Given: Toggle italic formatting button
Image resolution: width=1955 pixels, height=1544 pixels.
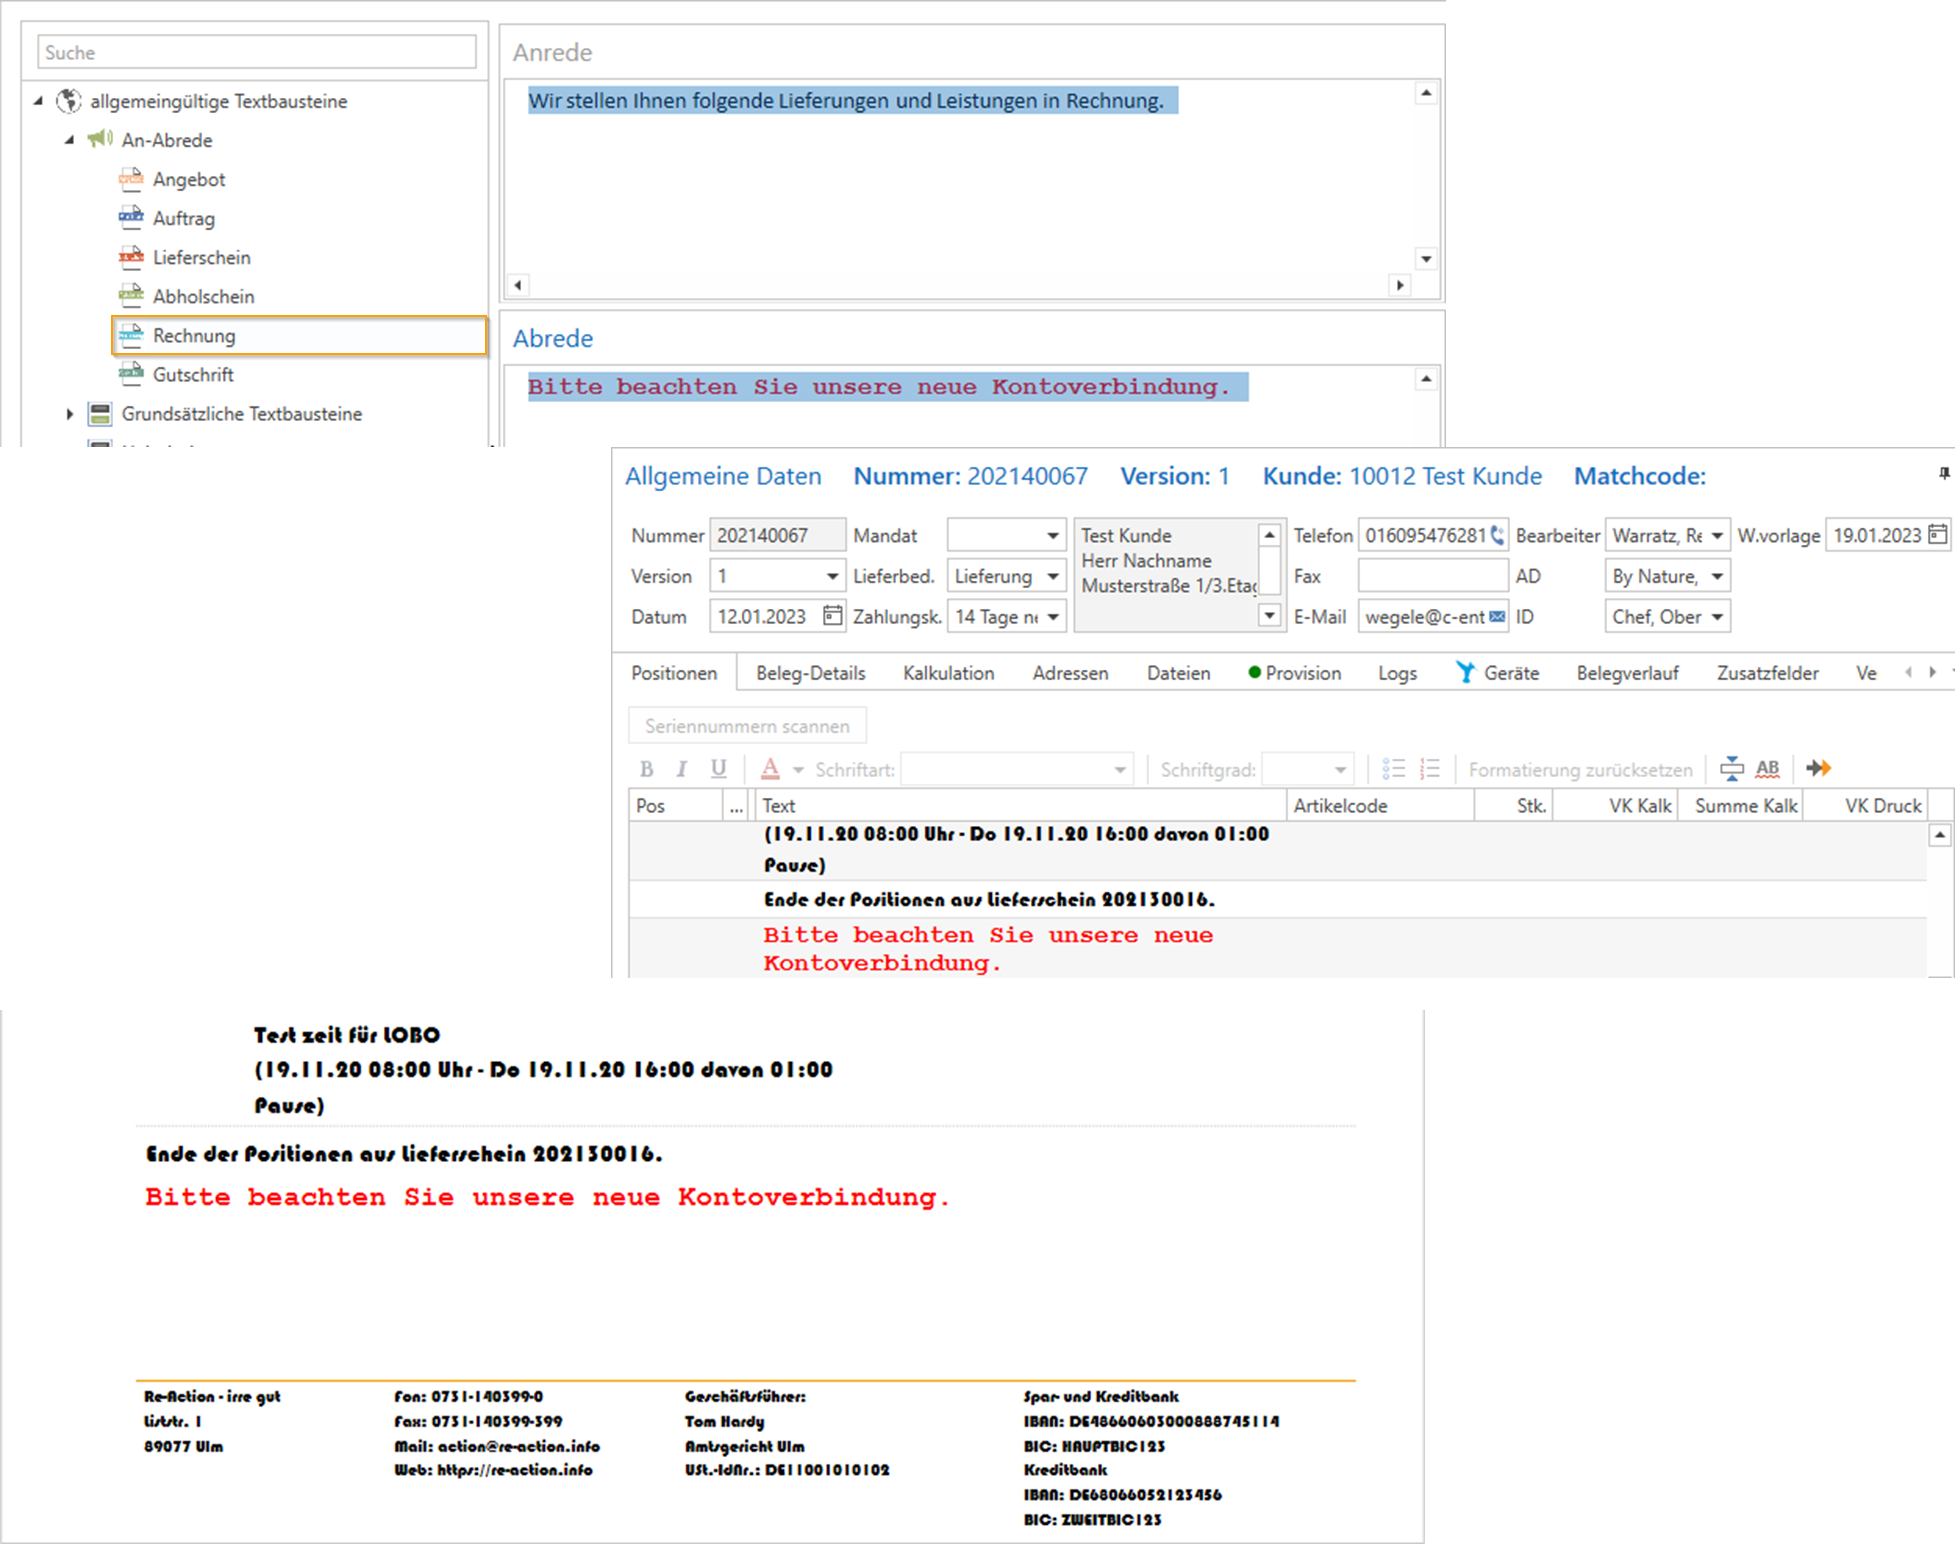Looking at the screenshot, I should [x=682, y=769].
